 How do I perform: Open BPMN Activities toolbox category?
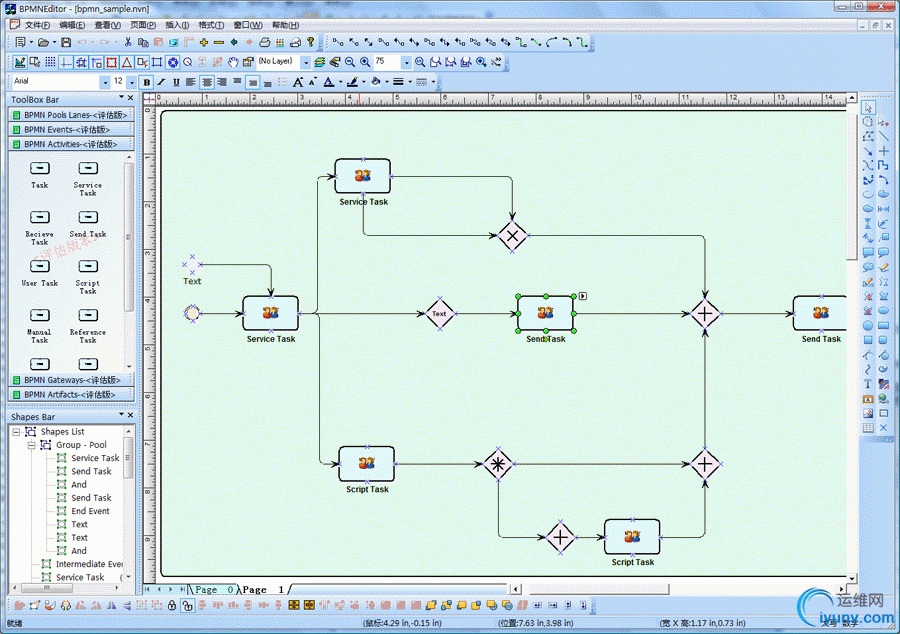click(72, 144)
